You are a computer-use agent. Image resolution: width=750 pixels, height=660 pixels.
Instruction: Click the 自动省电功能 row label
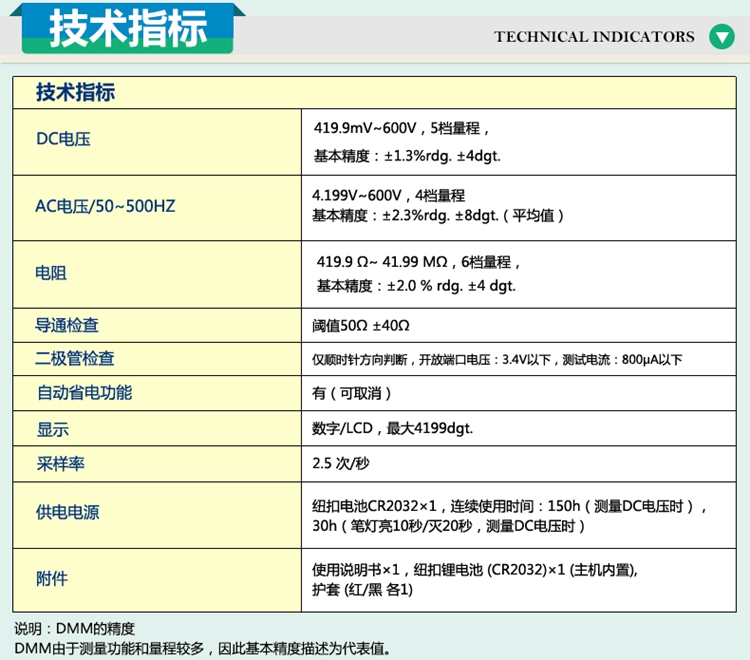coord(84,393)
